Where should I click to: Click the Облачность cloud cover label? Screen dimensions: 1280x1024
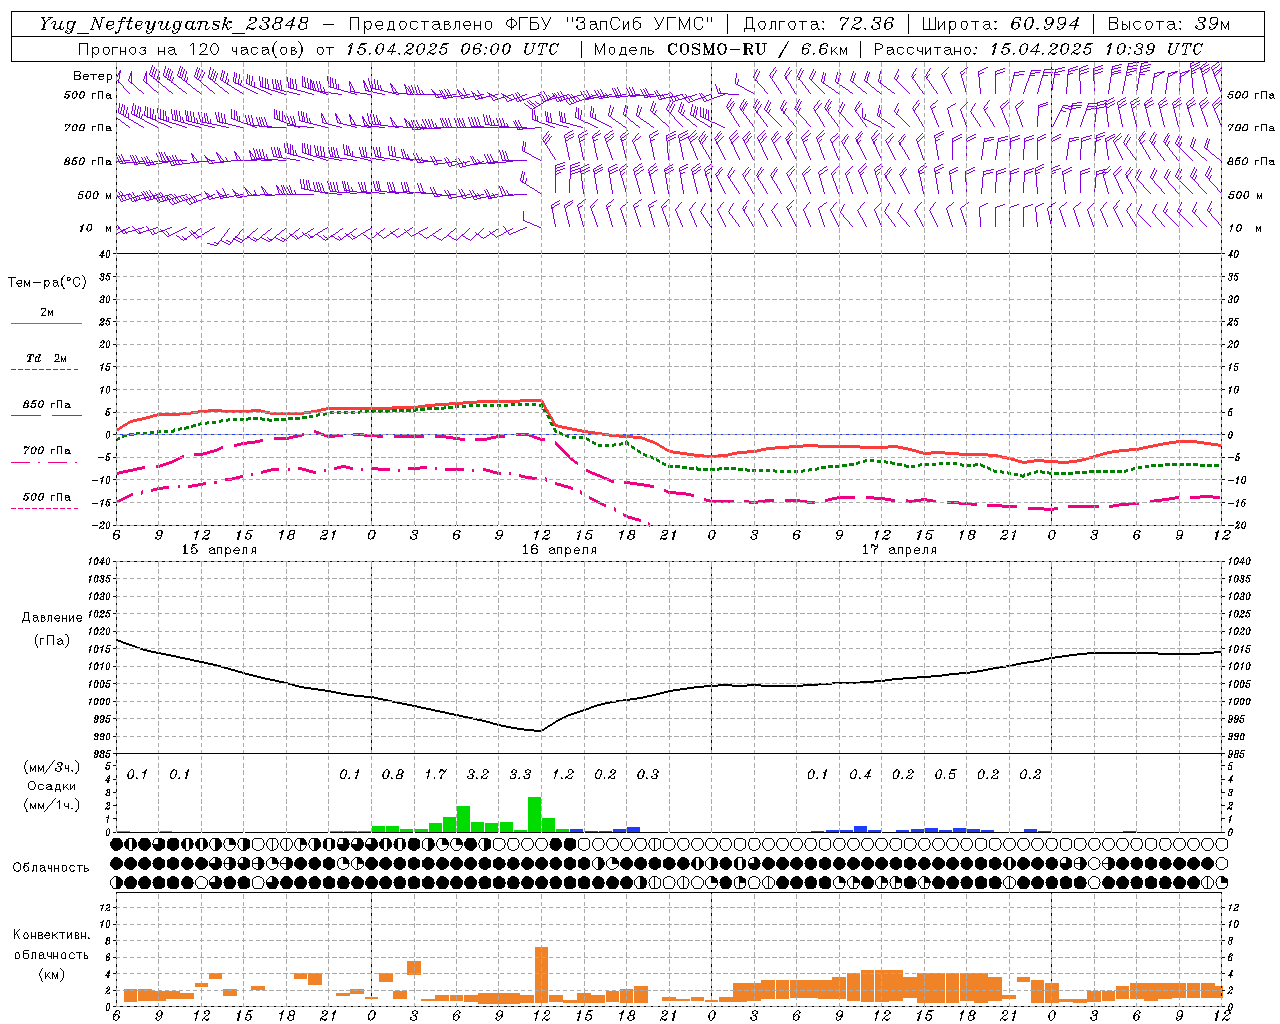coord(51,868)
